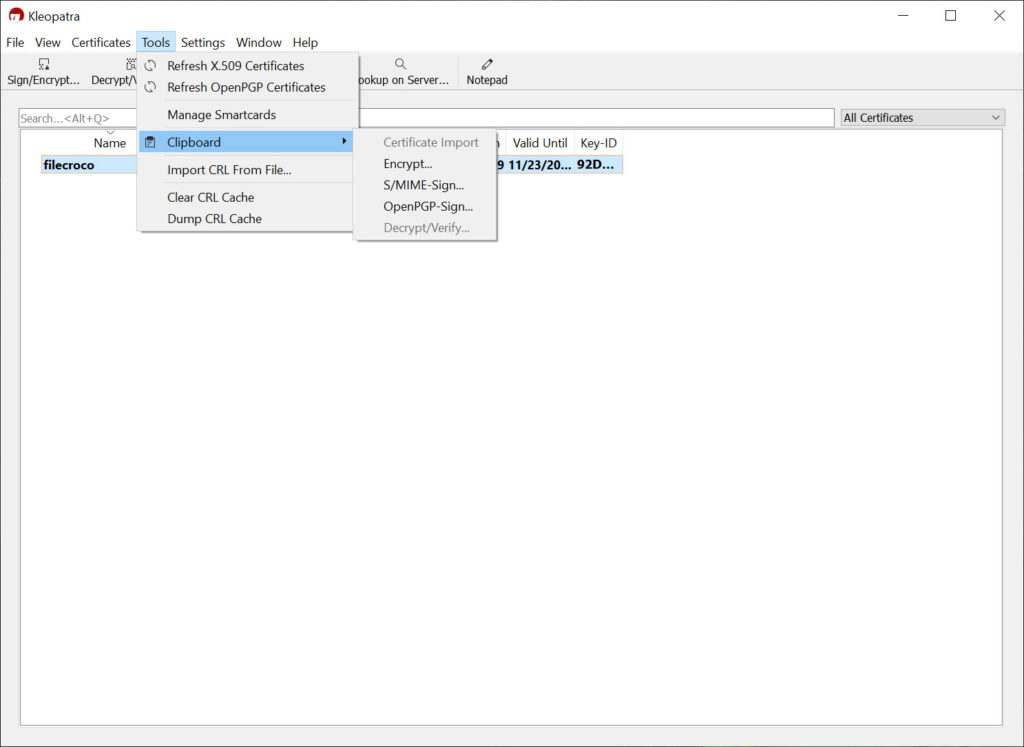Close the Kleopatra window
The width and height of the screenshot is (1024, 747).
coord(999,16)
